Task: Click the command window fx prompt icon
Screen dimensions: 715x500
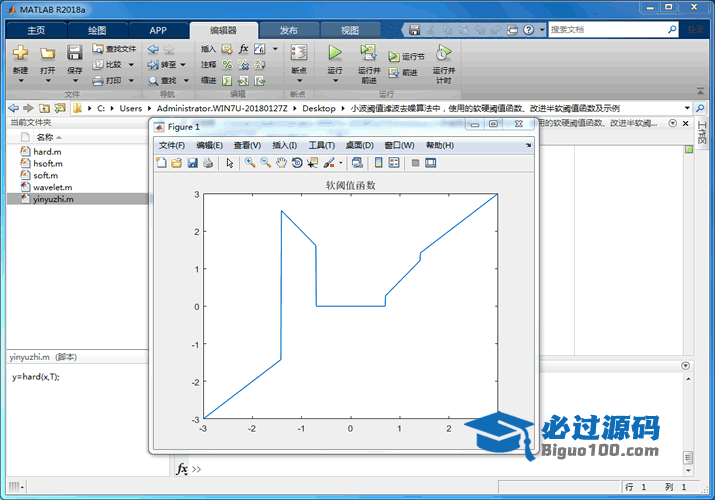Action: click(x=182, y=469)
